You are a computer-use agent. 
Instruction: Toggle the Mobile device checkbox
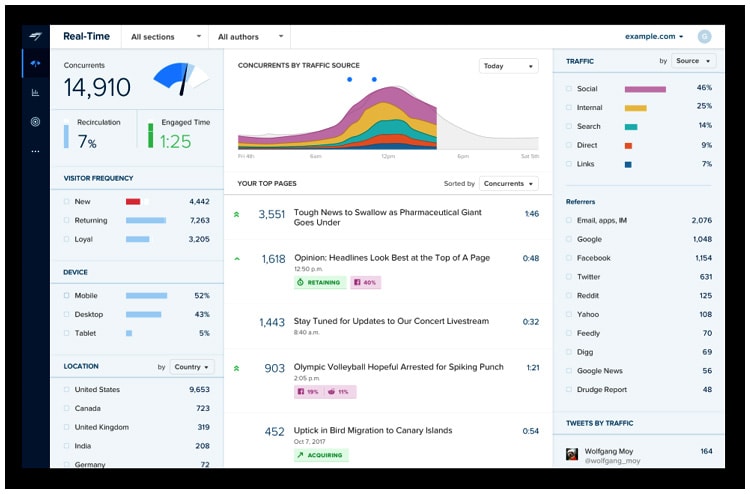(66, 296)
